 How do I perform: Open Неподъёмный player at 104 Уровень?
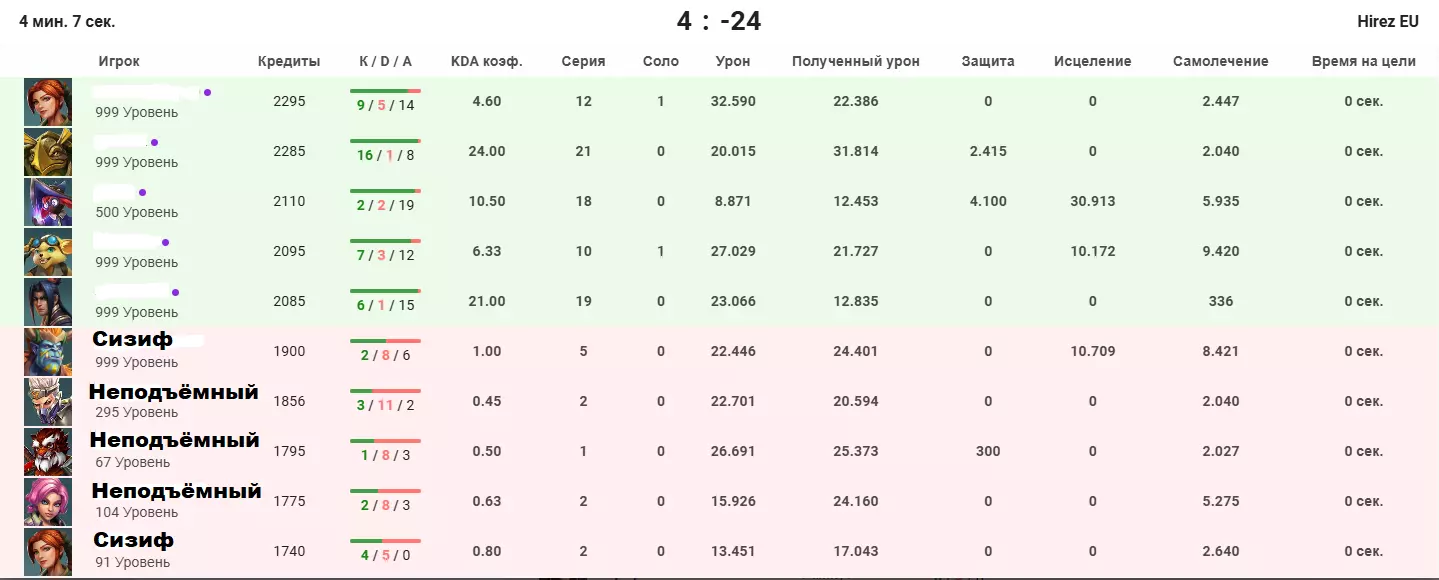click(x=176, y=491)
